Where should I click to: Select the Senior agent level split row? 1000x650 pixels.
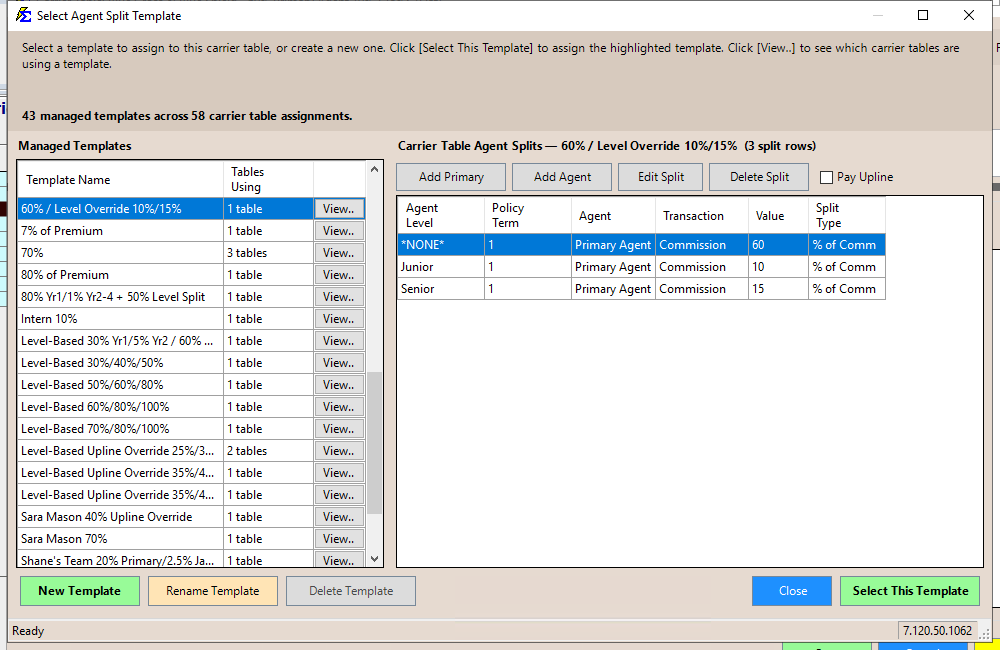640,289
